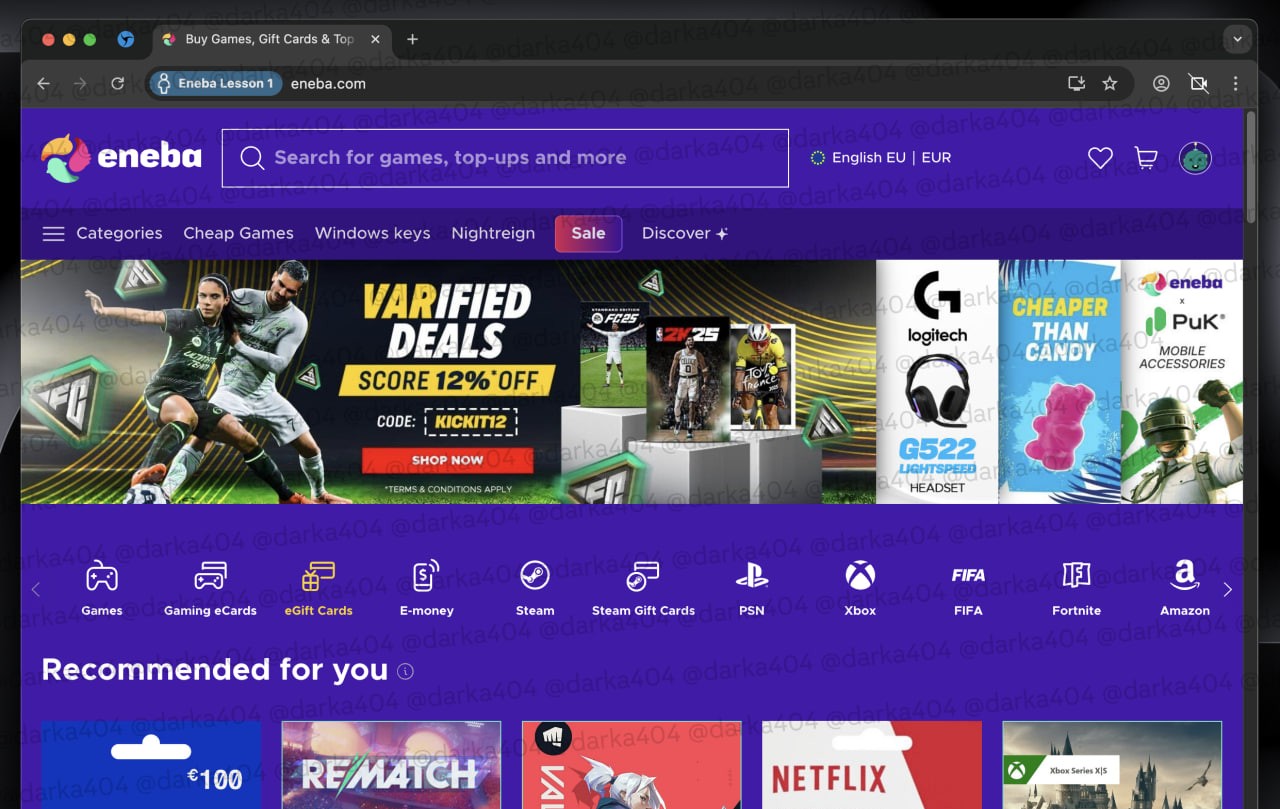
Task: Open the Logitech G522 headset banner
Action: (x=937, y=381)
